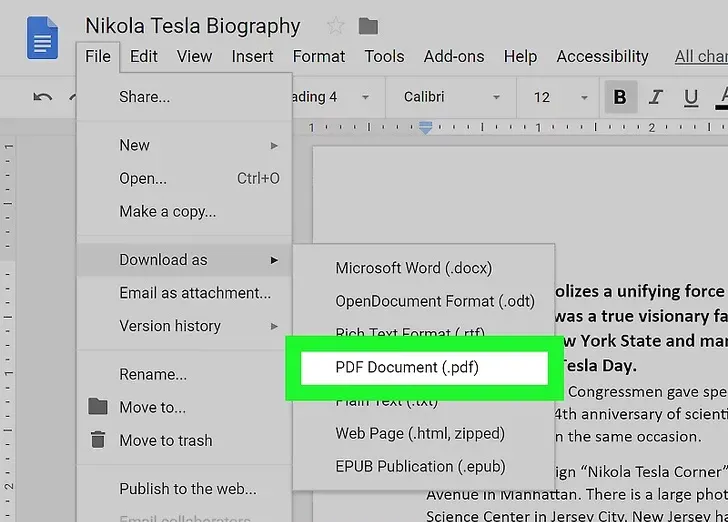Download as Microsoft Word (.docx)
728x522 pixels.
[423, 268]
